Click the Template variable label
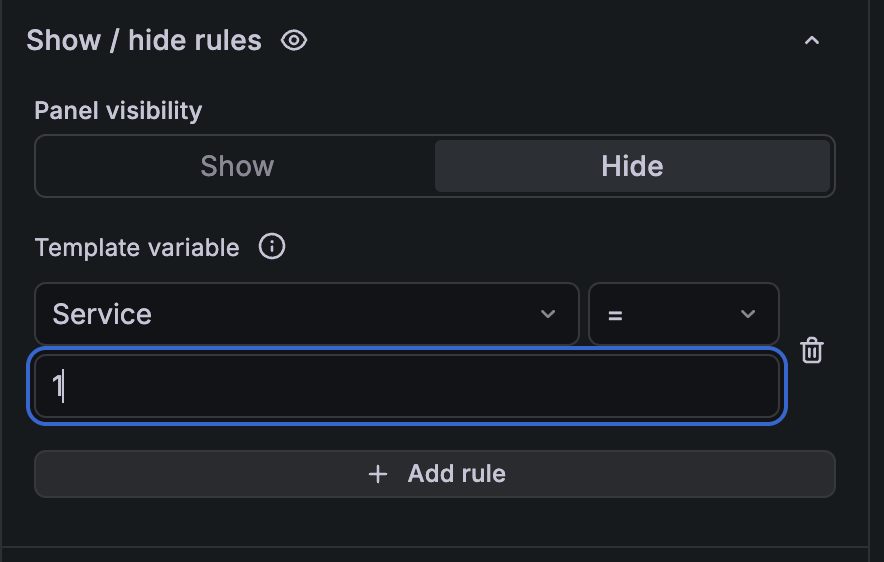The height and width of the screenshot is (562, 884). [x=137, y=247]
